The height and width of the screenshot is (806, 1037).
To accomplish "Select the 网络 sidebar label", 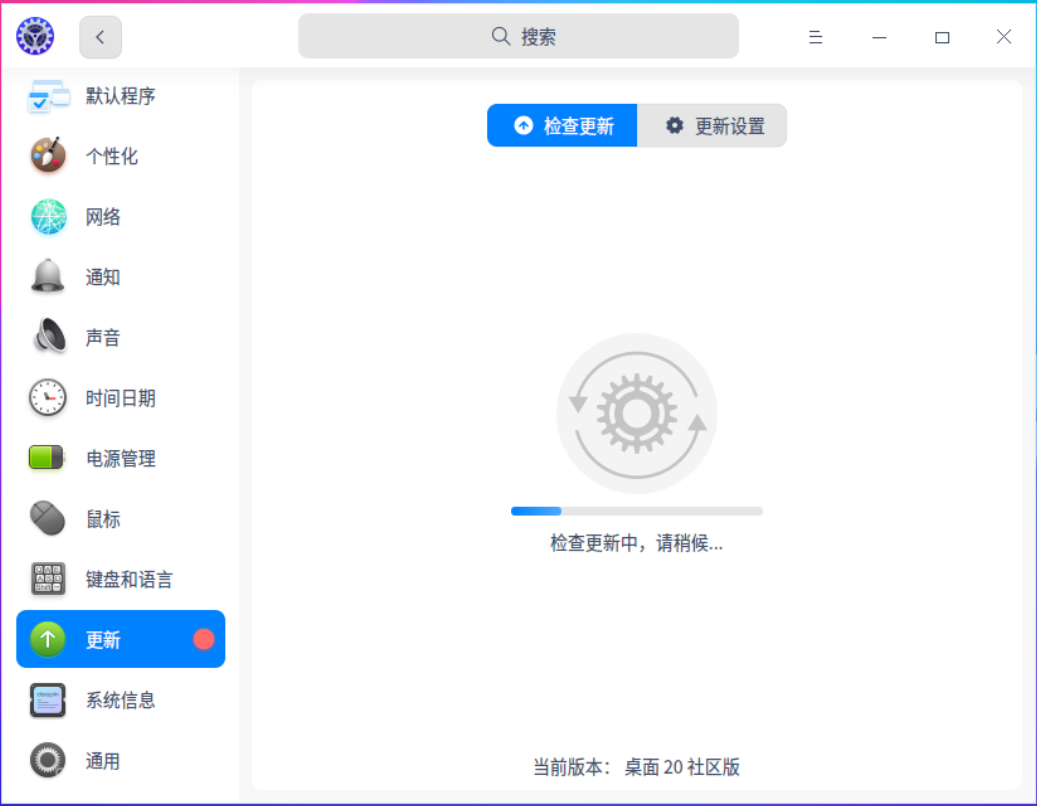I will (x=103, y=217).
